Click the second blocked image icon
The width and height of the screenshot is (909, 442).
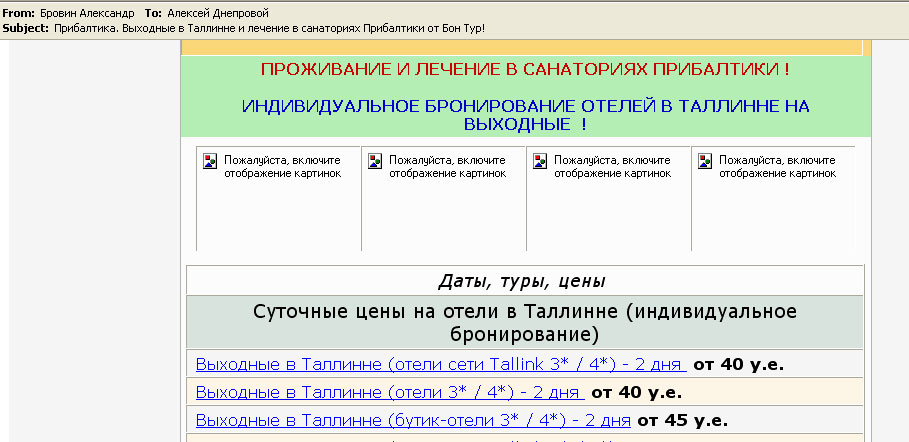375,162
